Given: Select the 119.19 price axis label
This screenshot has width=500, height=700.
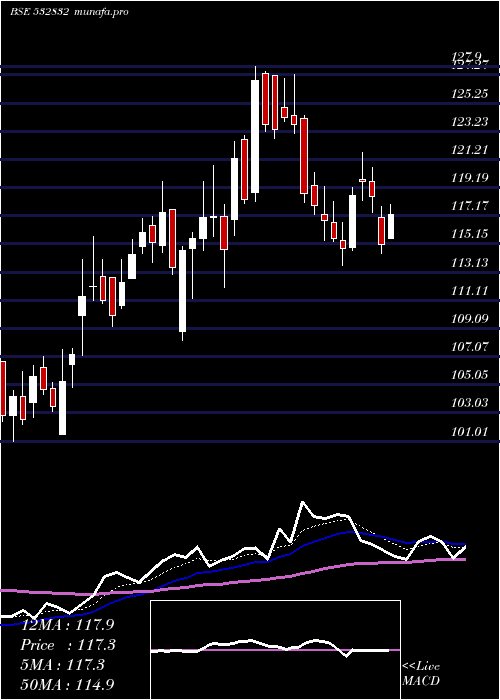Looking at the screenshot, I should [469, 178].
